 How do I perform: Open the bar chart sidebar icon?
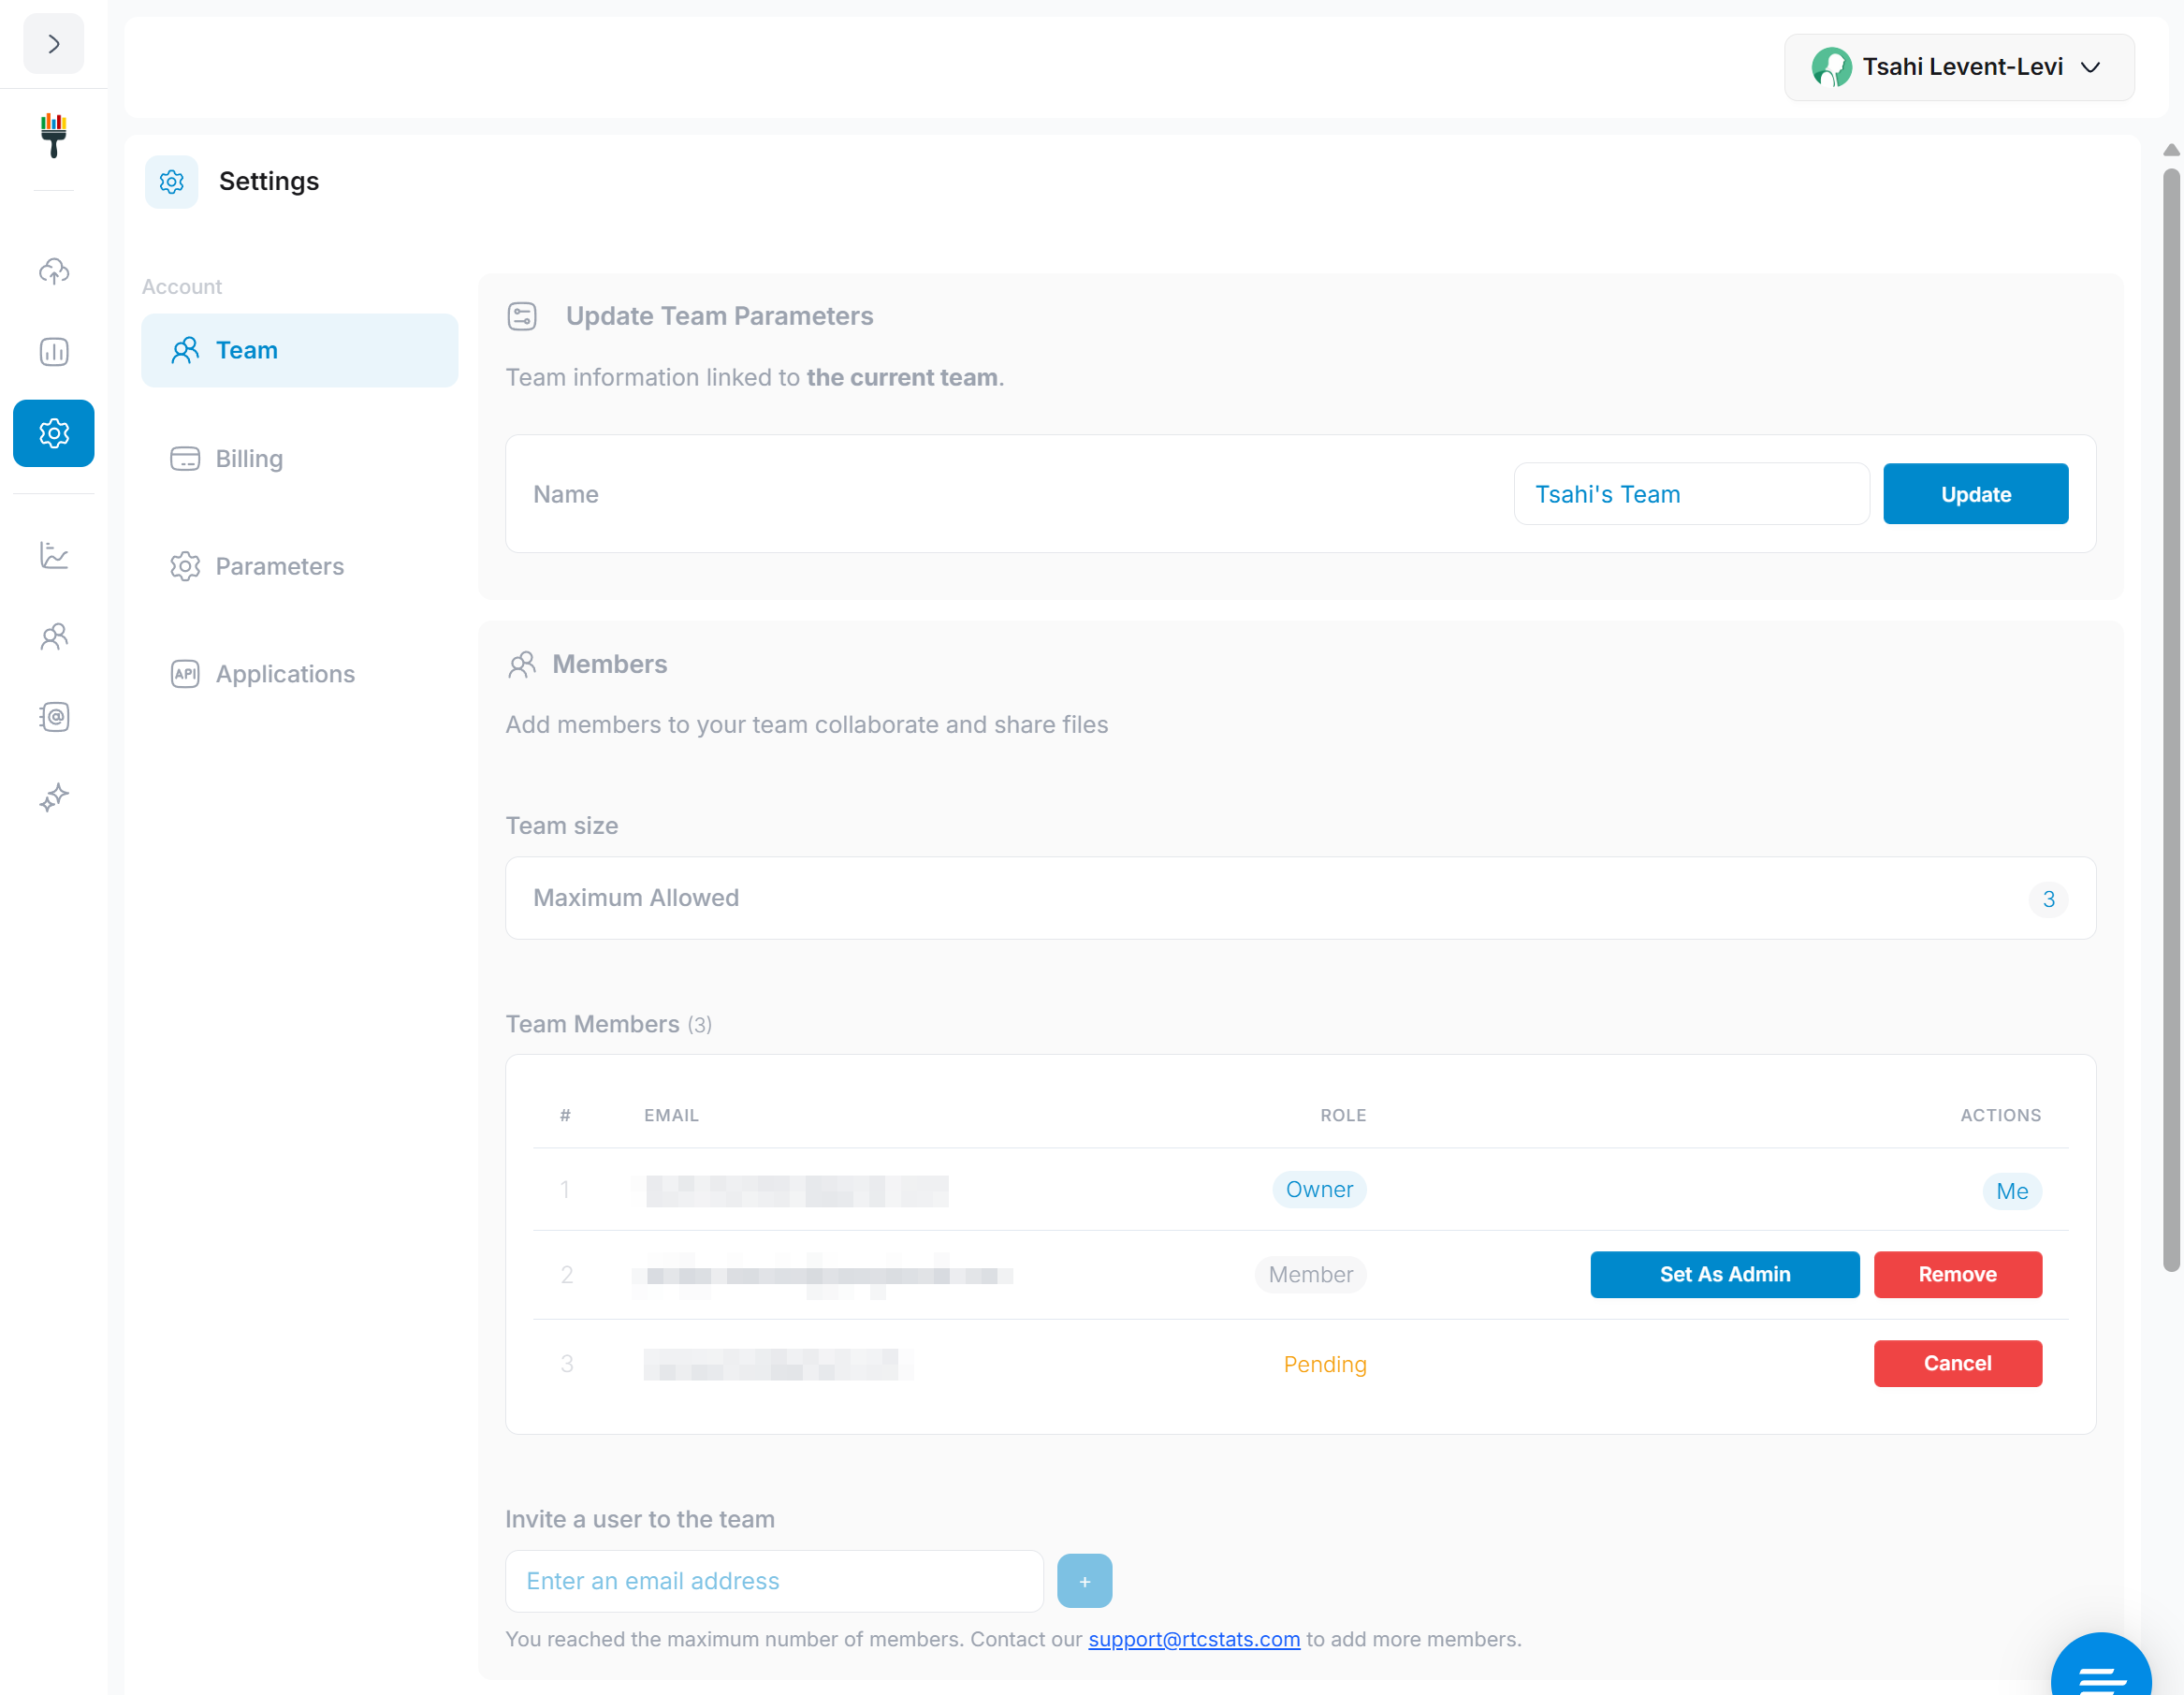54,352
